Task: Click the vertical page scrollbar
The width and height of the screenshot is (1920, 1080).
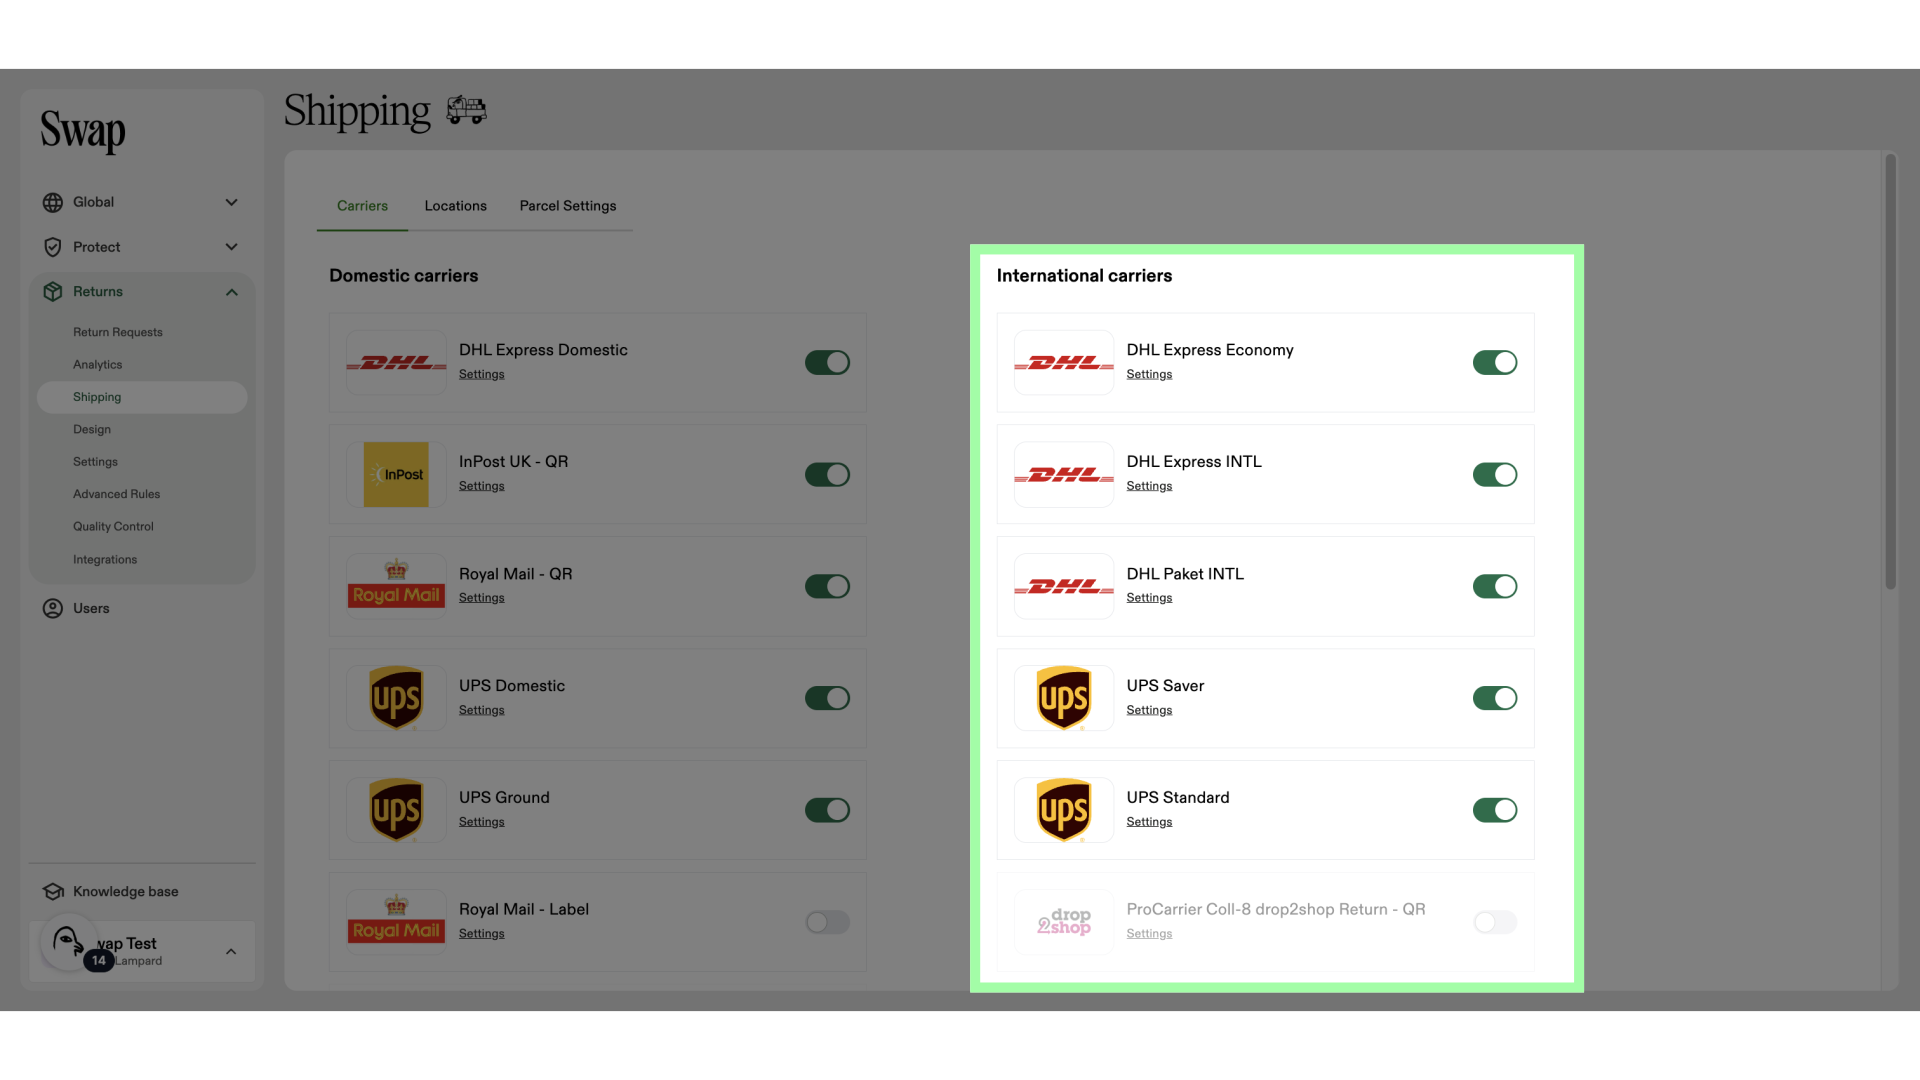Action: click(1890, 371)
